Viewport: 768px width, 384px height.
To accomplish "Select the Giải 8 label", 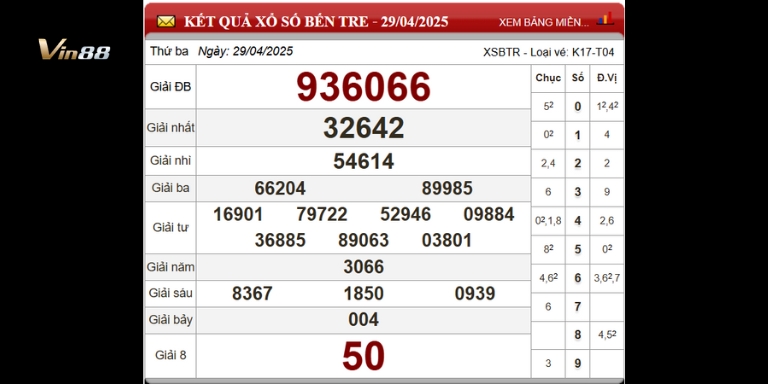I will 170,355.
